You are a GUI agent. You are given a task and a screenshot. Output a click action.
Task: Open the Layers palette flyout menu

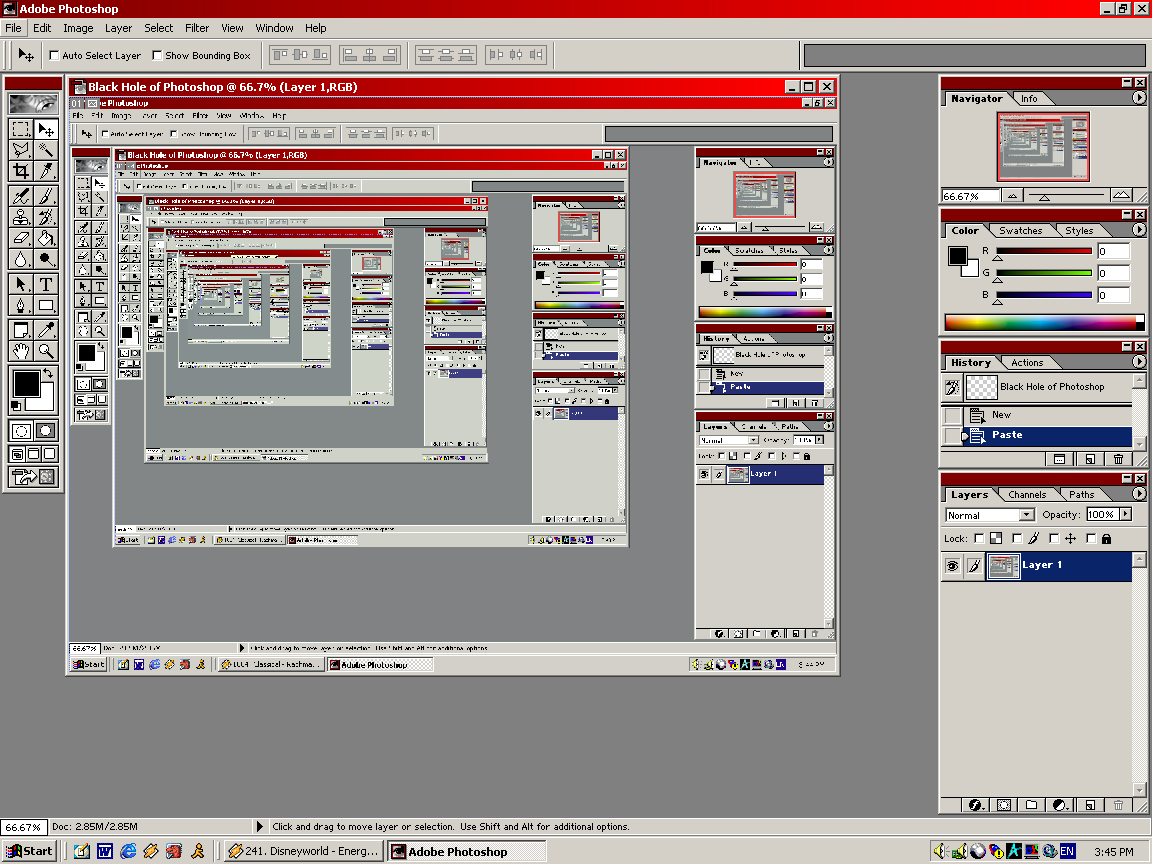pos(1139,494)
